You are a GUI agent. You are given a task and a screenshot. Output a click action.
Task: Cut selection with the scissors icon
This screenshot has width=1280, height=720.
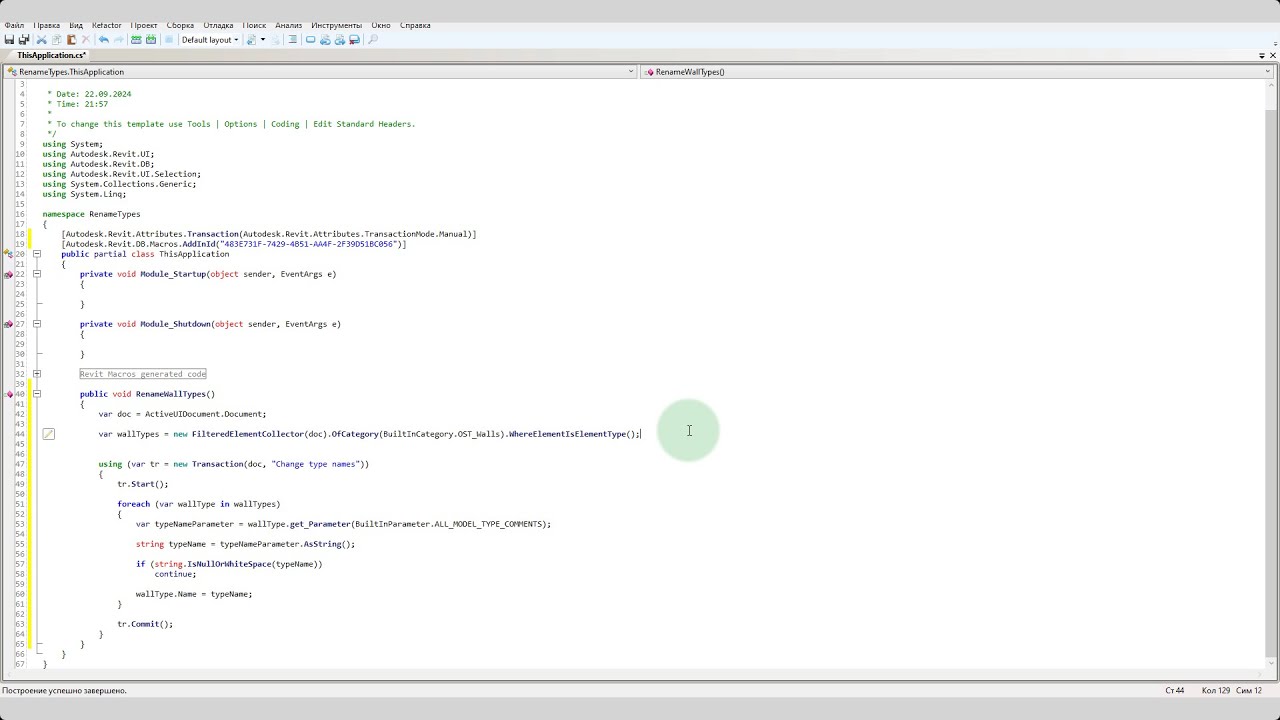point(41,40)
